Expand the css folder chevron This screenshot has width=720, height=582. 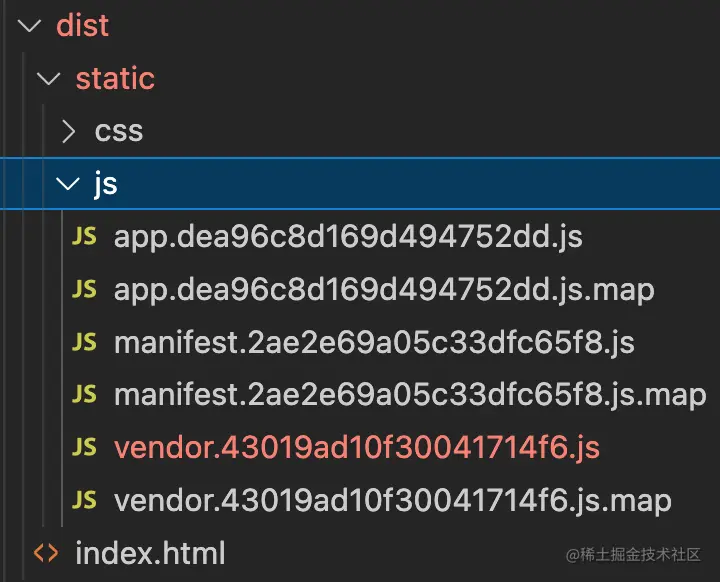coord(68,131)
